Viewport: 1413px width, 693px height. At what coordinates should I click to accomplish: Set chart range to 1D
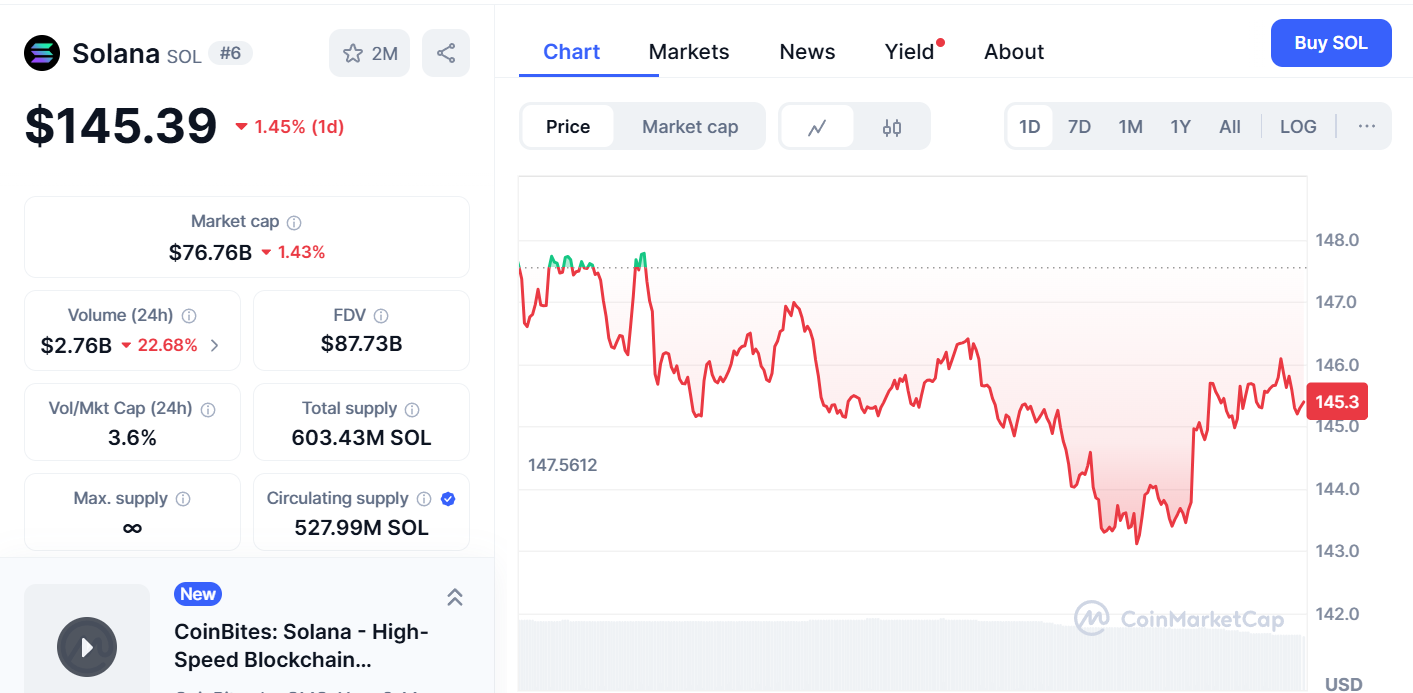[1029, 127]
